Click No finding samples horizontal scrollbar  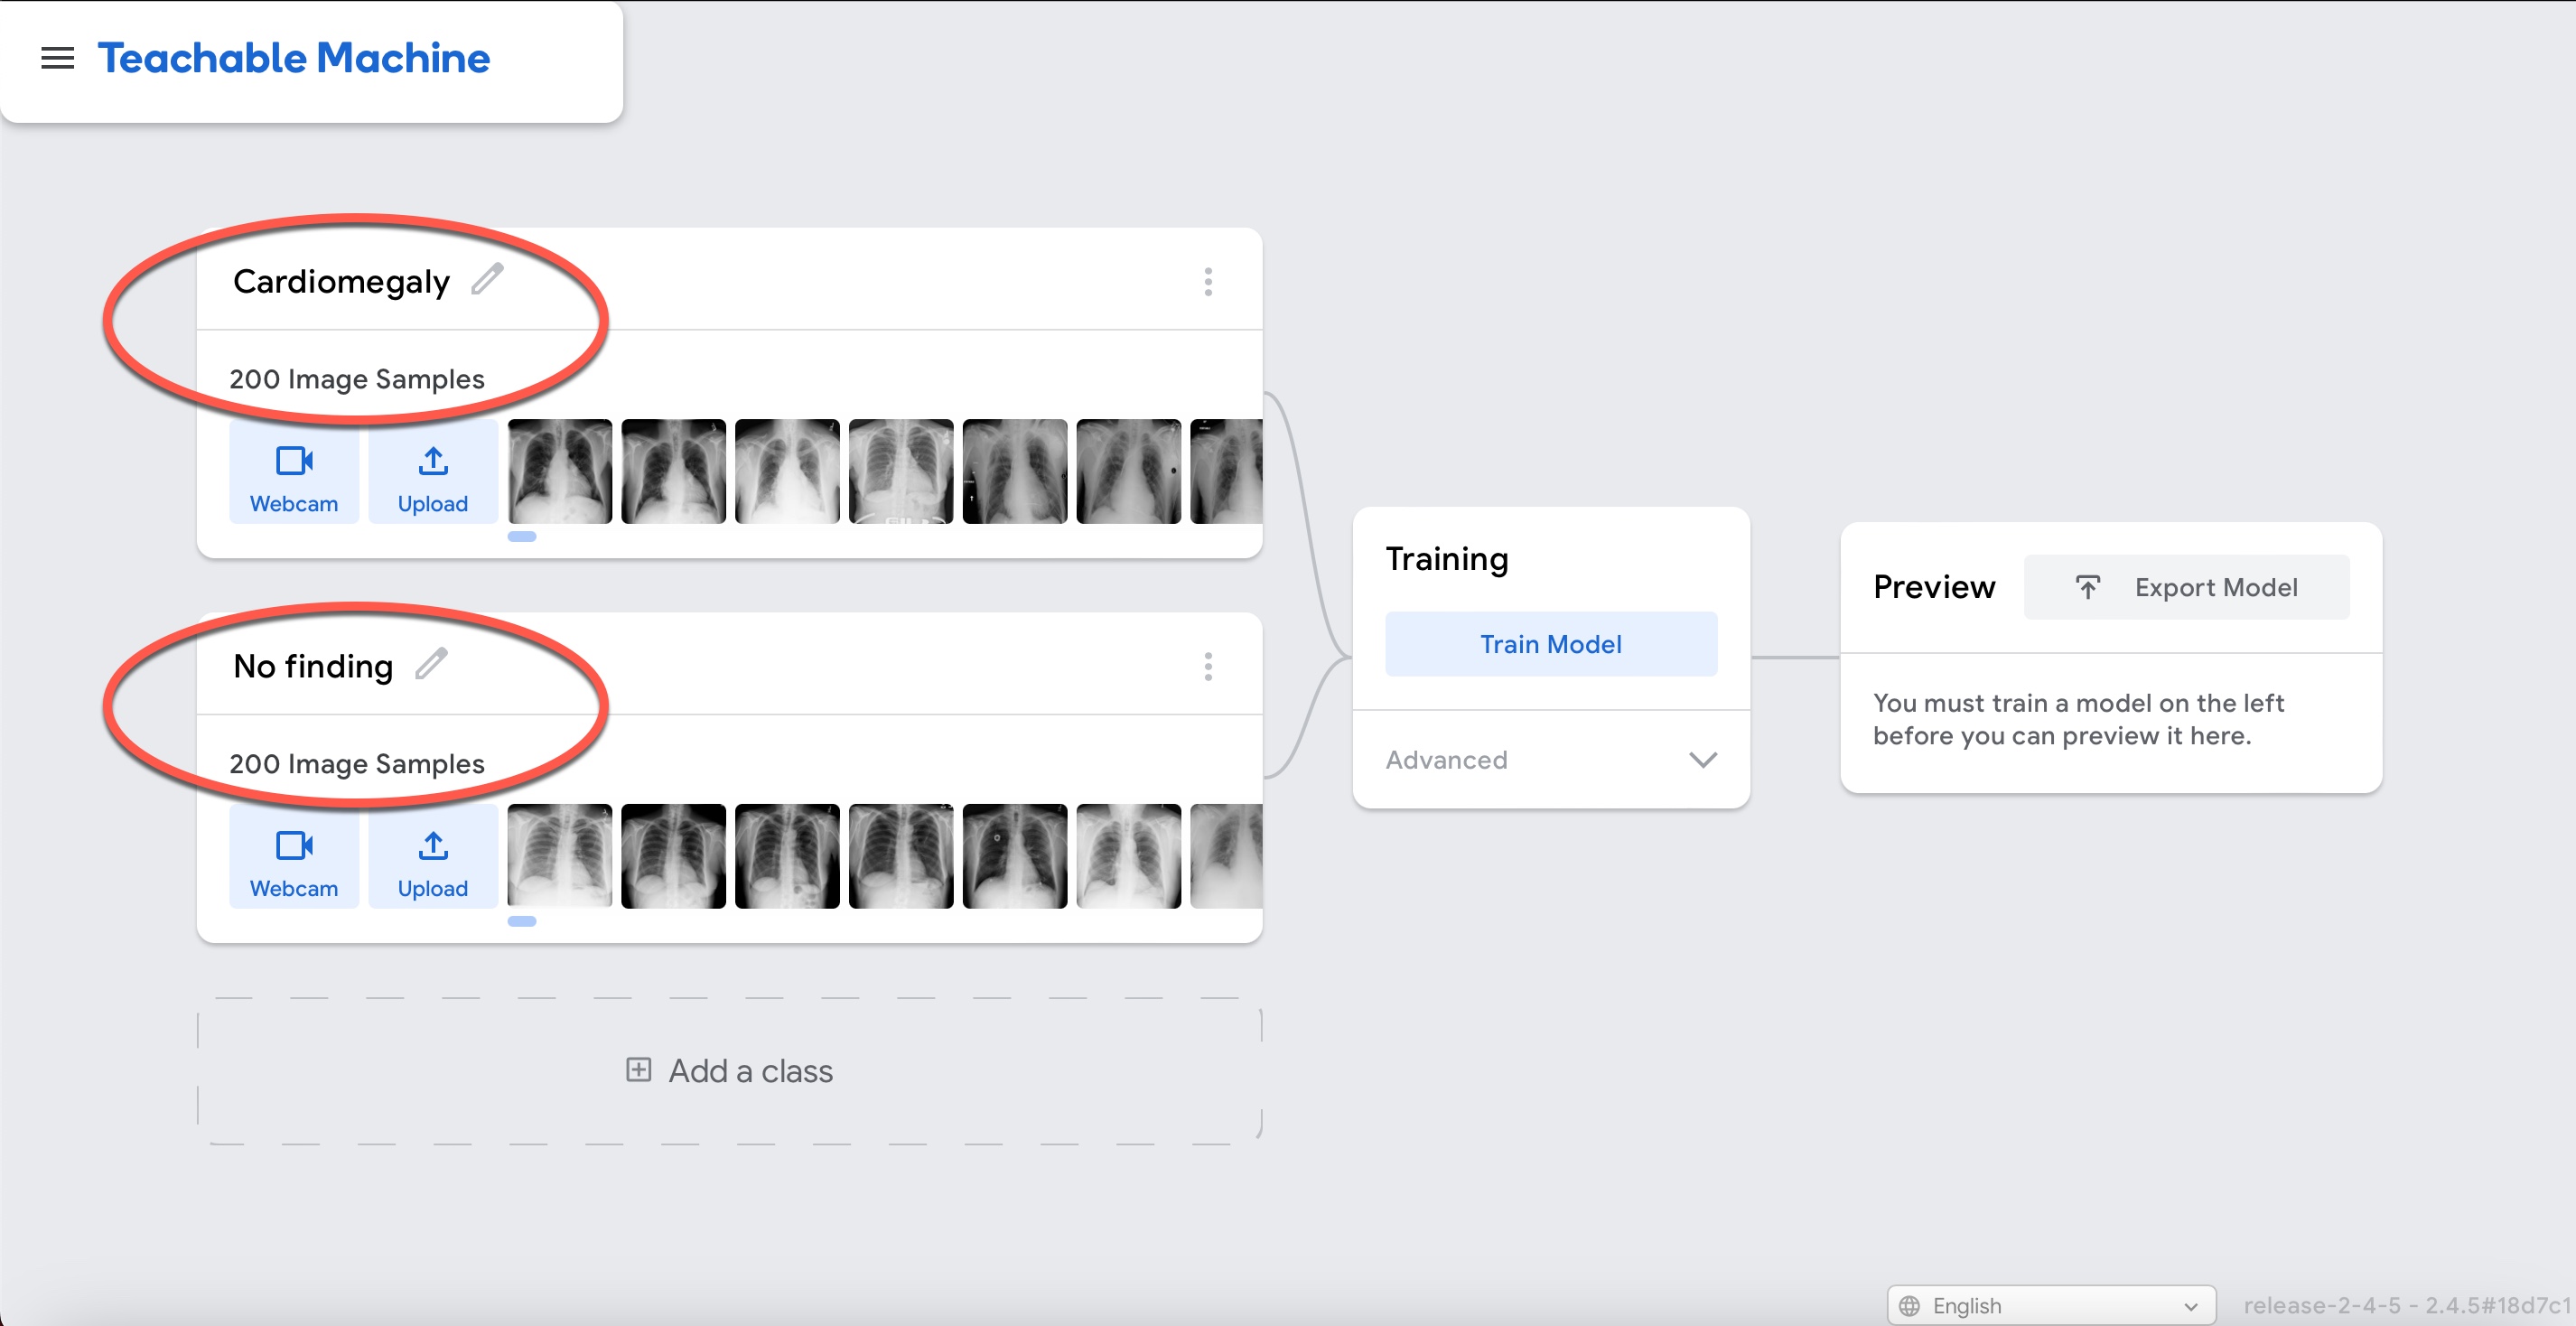(x=522, y=922)
